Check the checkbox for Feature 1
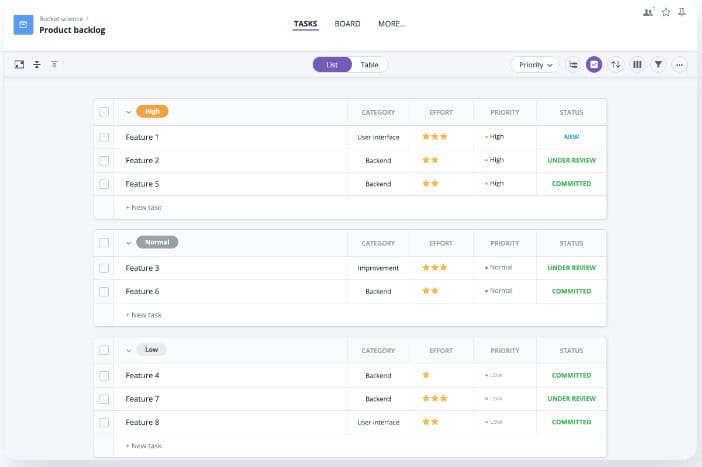 pyautogui.click(x=104, y=137)
